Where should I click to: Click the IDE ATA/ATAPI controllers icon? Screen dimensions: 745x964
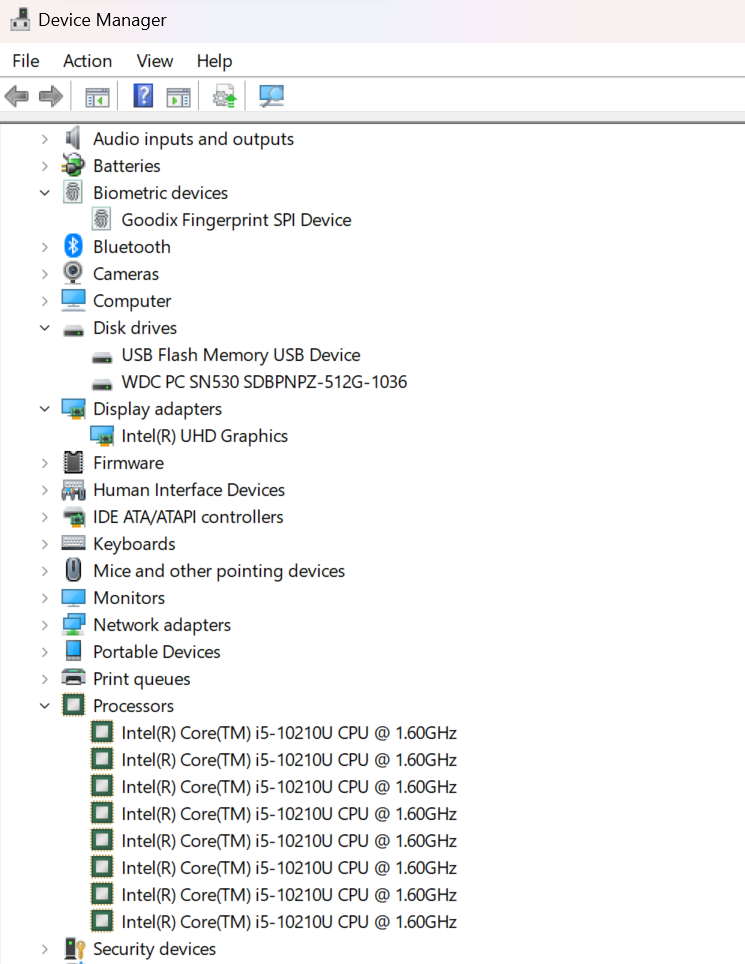pyautogui.click(x=74, y=517)
